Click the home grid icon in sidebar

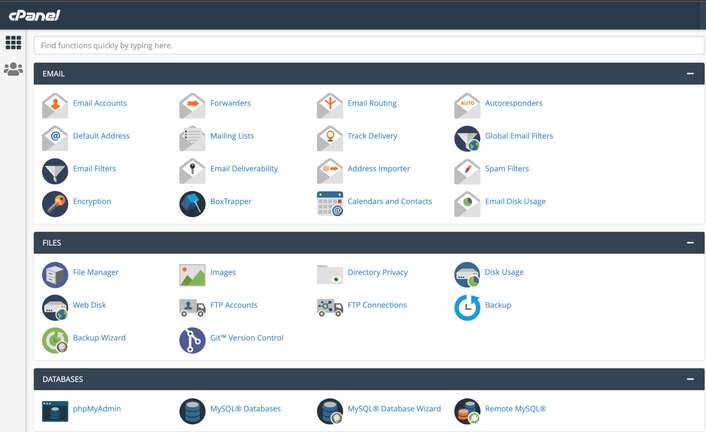click(x=13, y=43)
